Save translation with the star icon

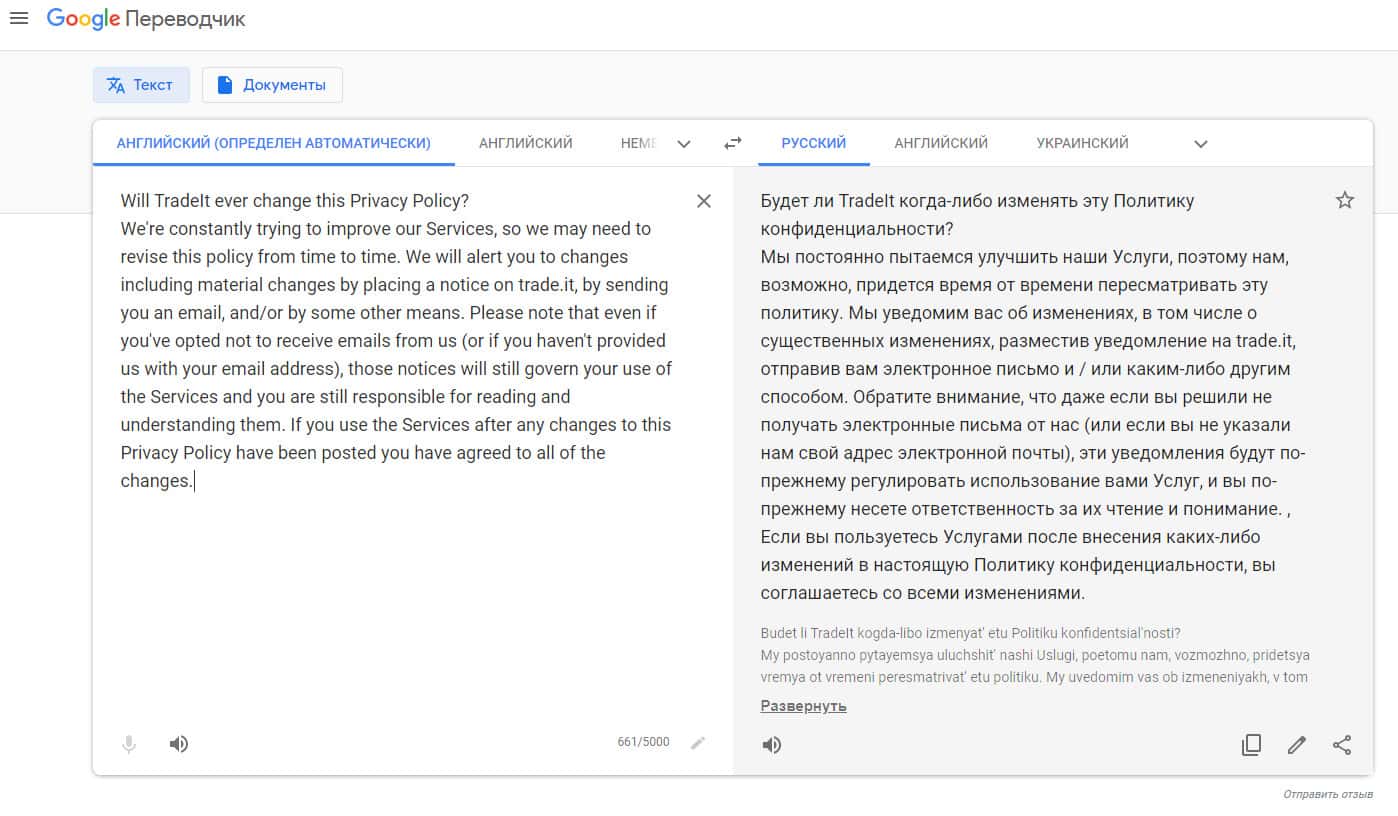1345,201
